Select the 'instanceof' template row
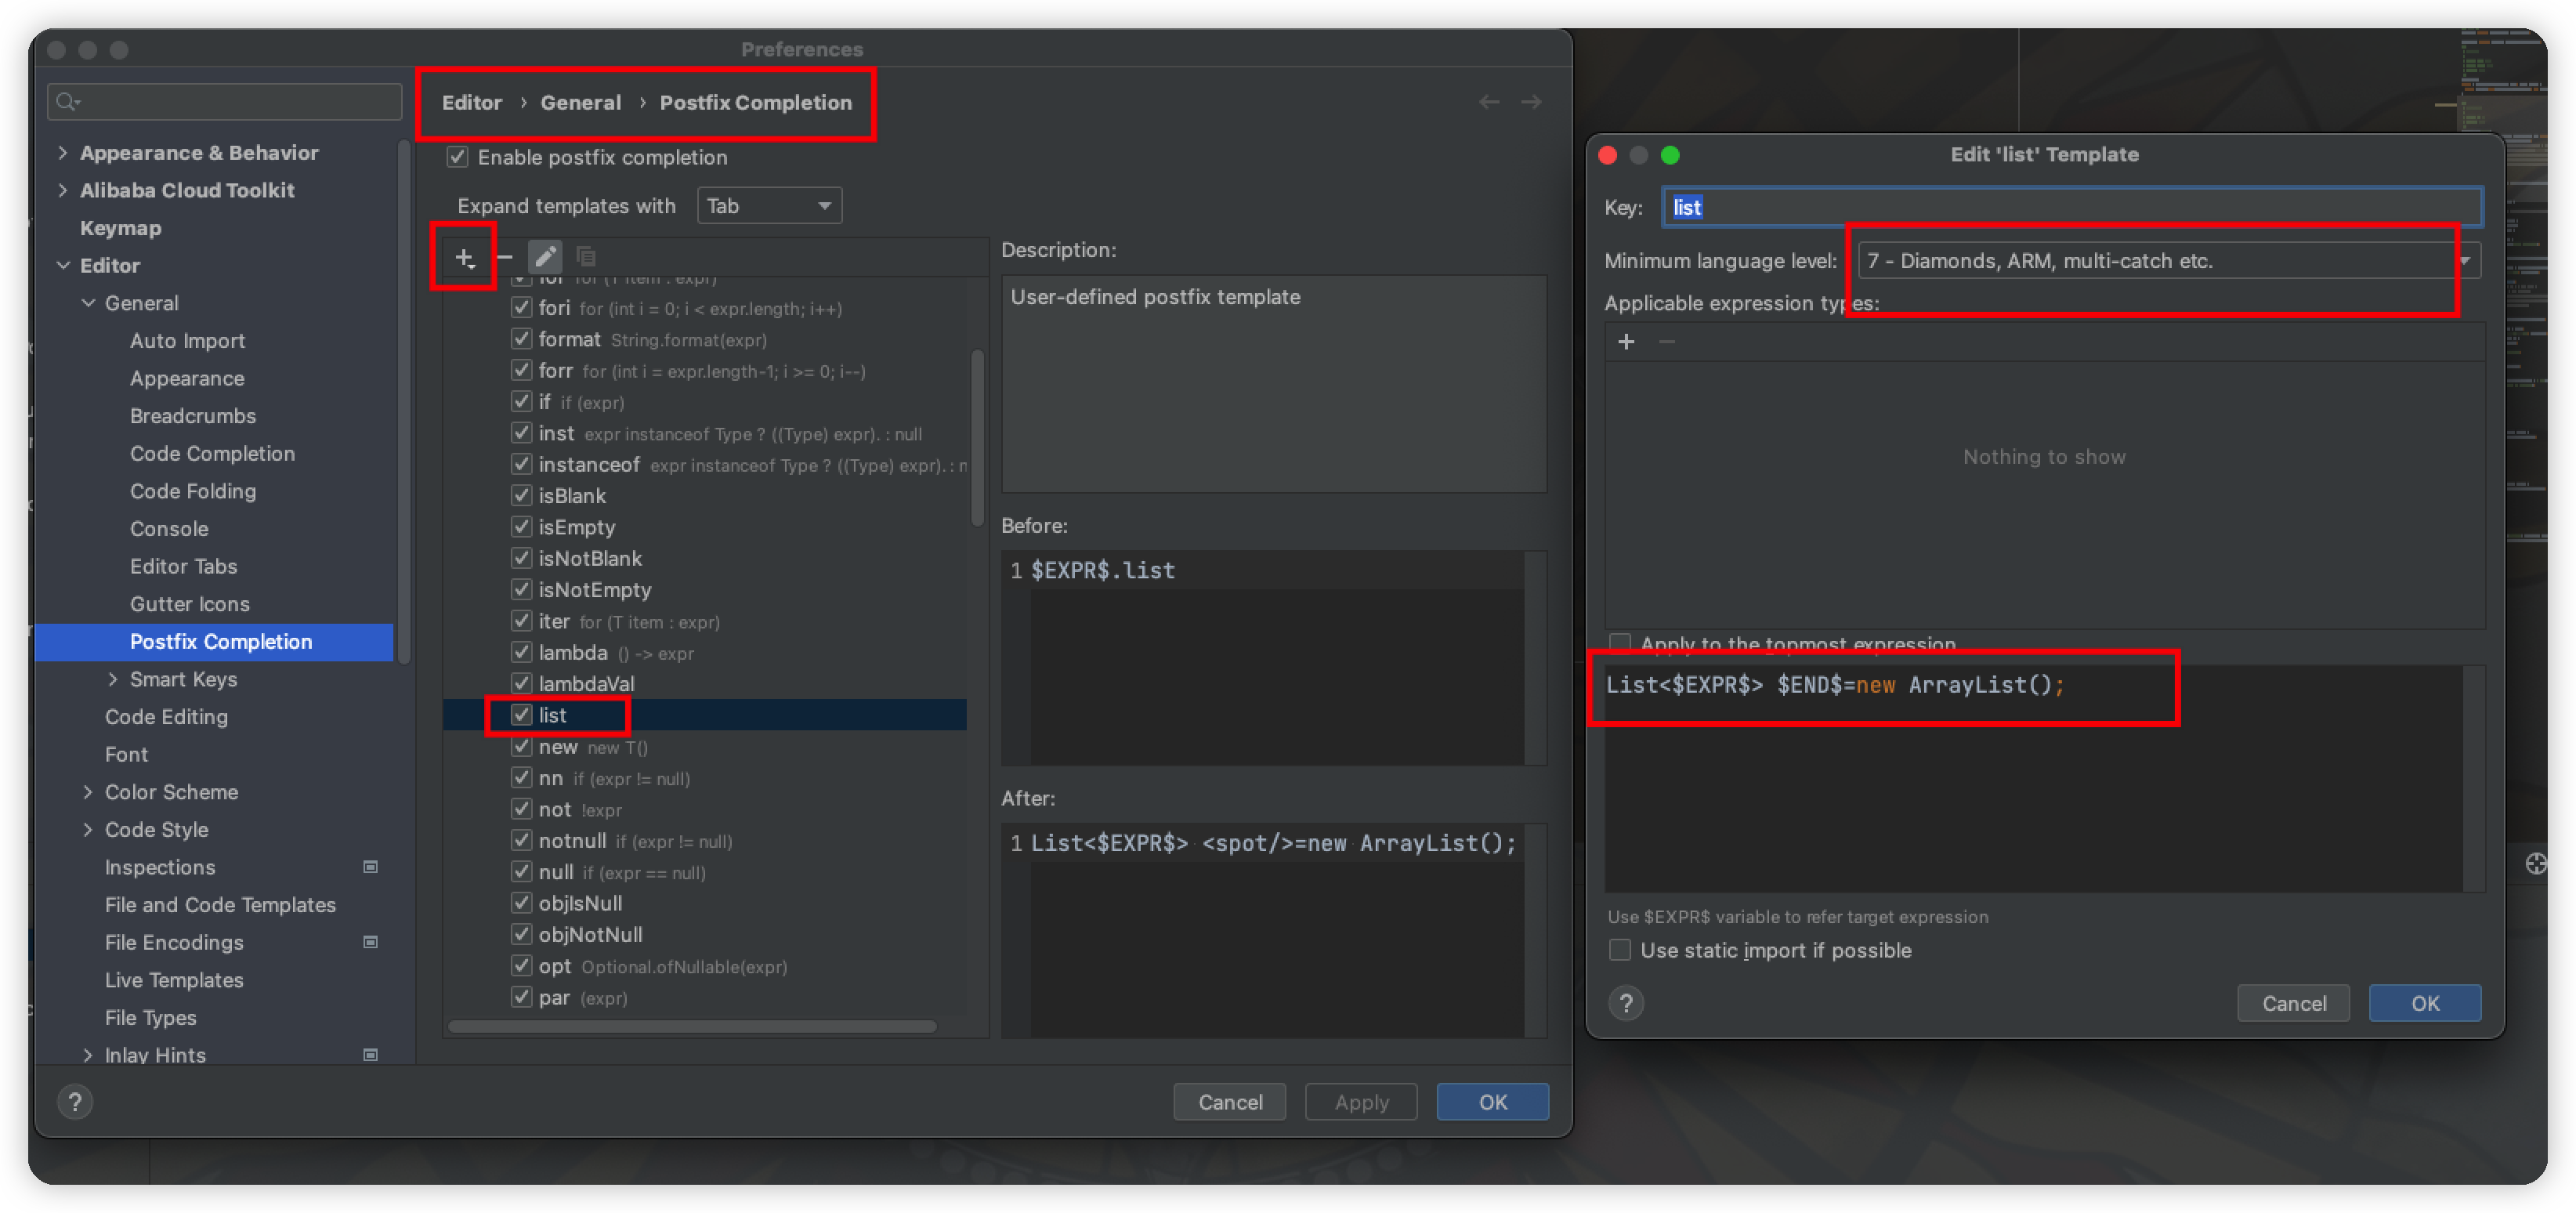Image resolution: width=2576 pixels, height=1213 pixels. pyautogui.click(x=705, y=465)
